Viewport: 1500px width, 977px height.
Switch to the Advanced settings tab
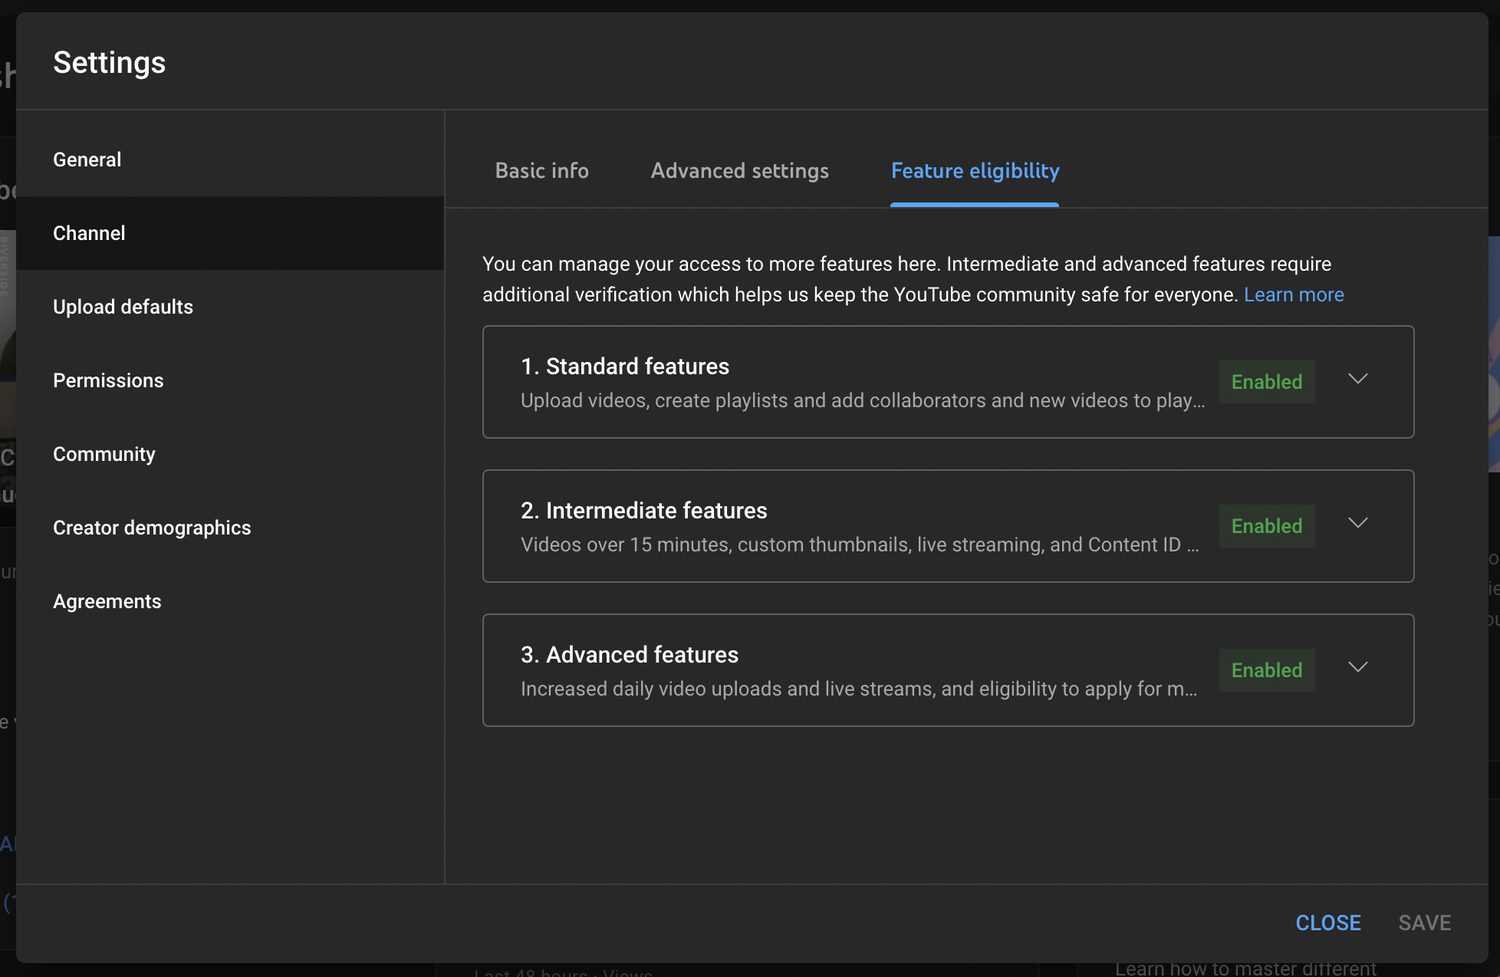pos(739,171)
